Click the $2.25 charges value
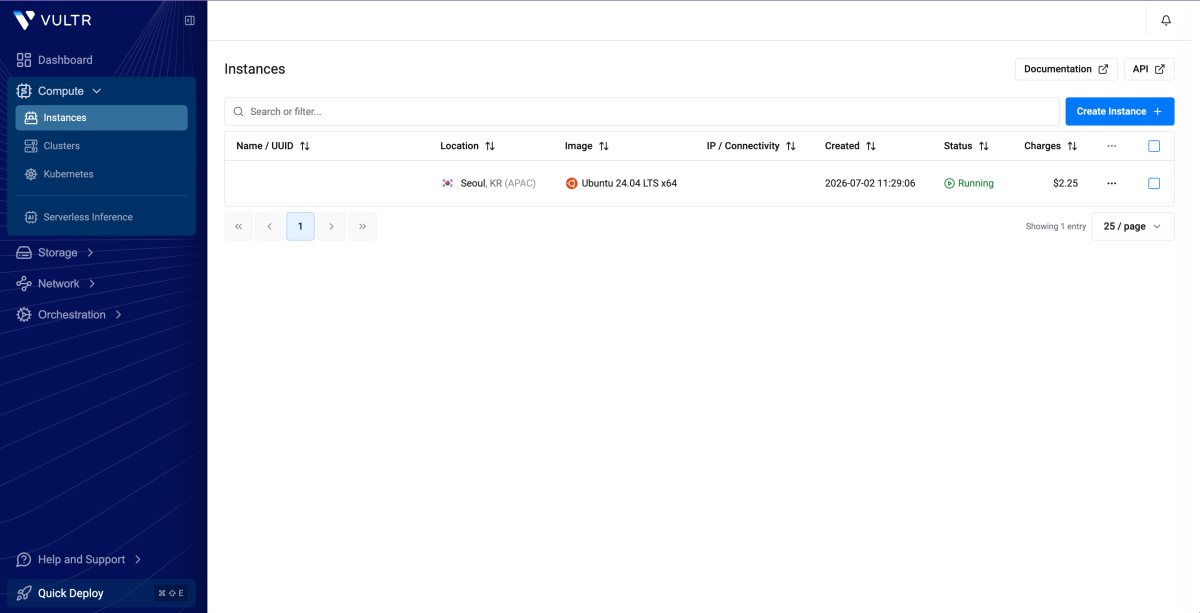 point(1065,184)
